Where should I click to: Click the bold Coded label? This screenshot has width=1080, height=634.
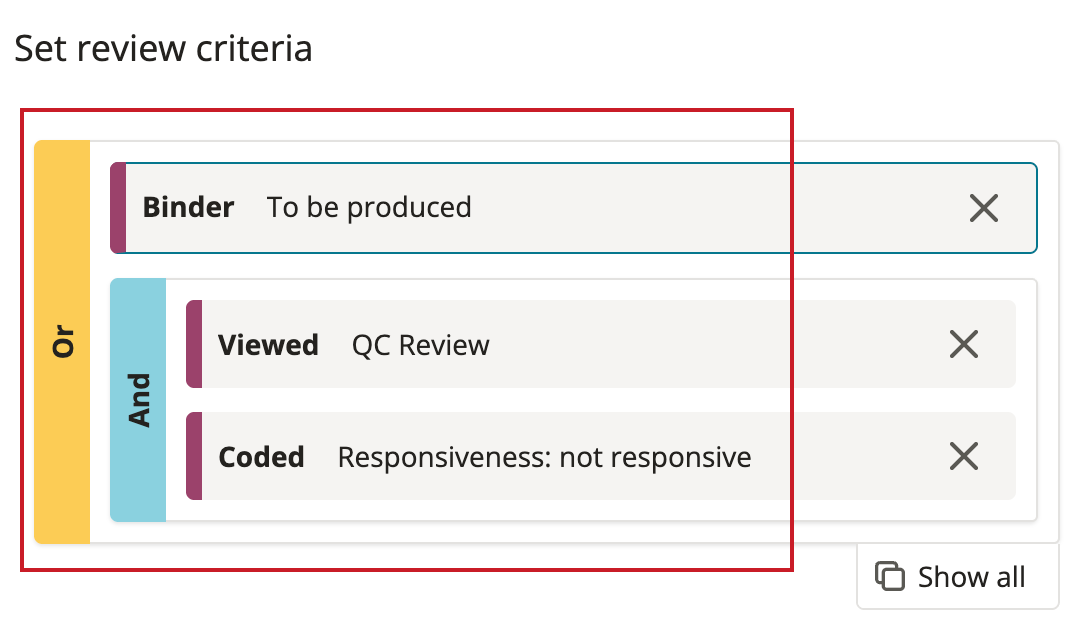point(261,458)
